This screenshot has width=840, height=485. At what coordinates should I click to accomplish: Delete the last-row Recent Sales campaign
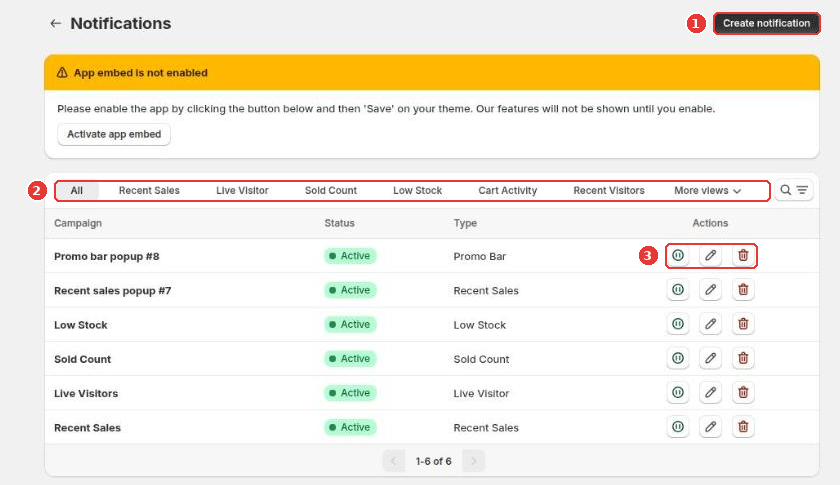pyautogui.click(x=743, y=427)
